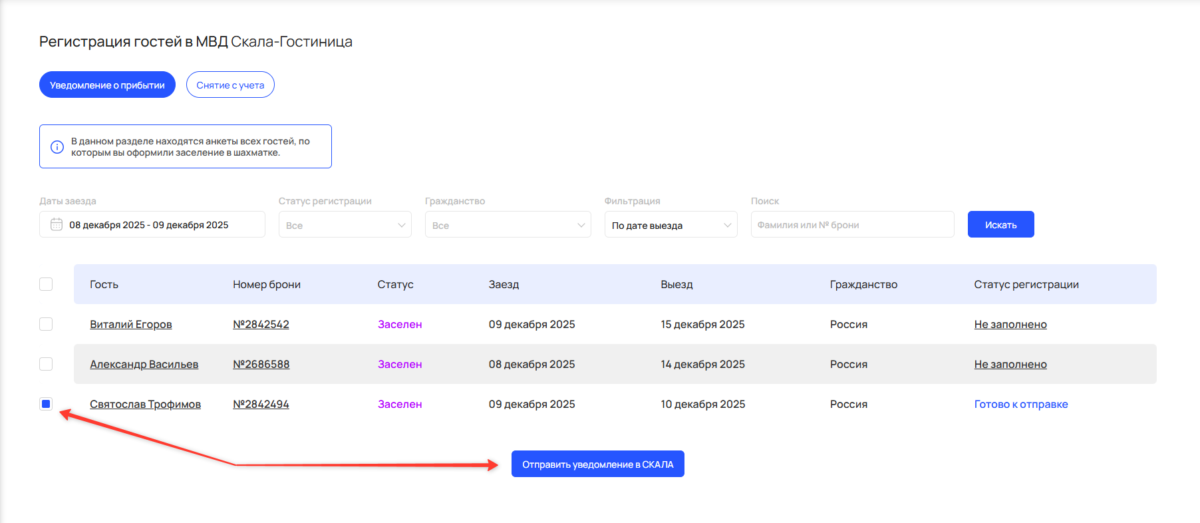
Task: Open the Фильтрация dropdown showing По дате выезда
Action: coord(670,225)
